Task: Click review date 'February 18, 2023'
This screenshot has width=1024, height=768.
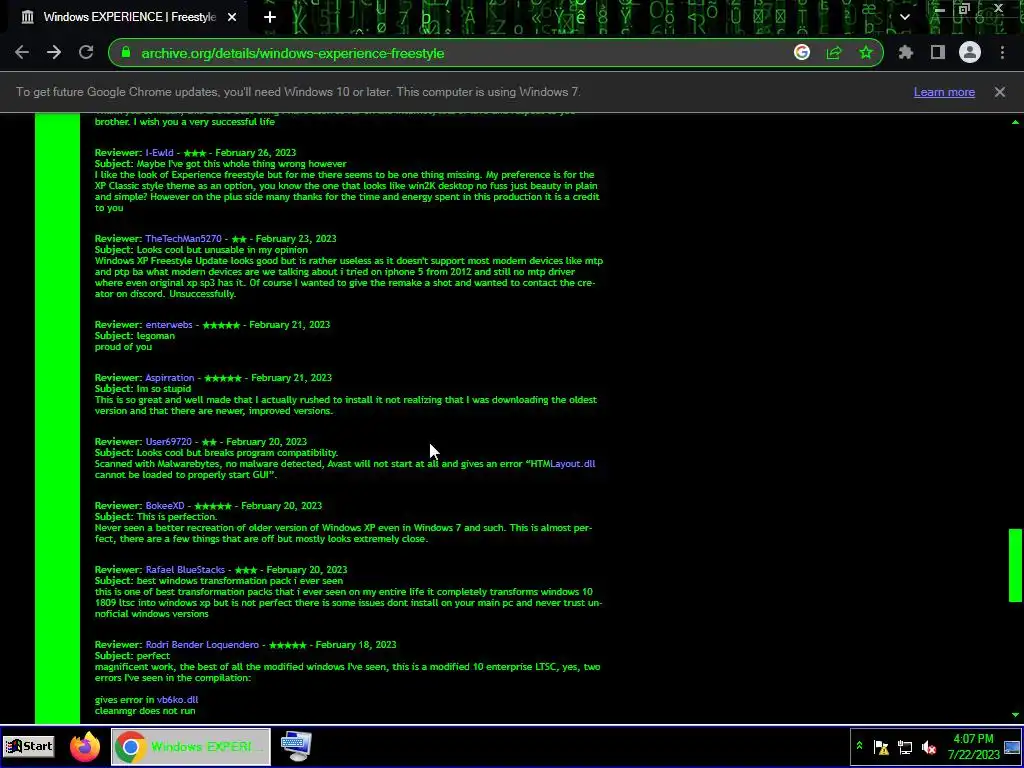Action: (356, 645)
